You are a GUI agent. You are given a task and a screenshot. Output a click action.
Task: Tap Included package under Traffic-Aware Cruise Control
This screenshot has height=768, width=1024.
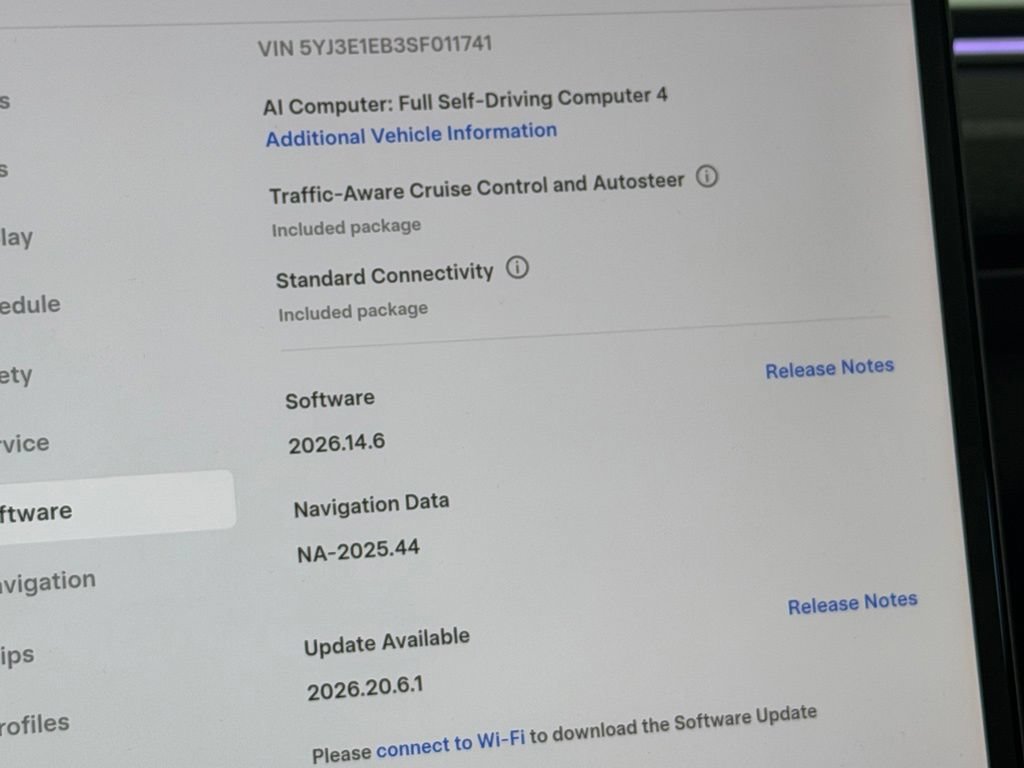coord(346,227)
